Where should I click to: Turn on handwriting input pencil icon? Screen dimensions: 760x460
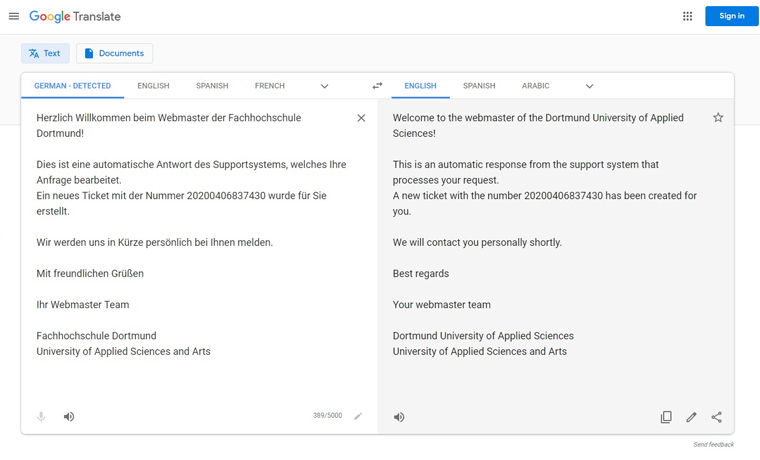pyautogui.click(x=358, y=416)
